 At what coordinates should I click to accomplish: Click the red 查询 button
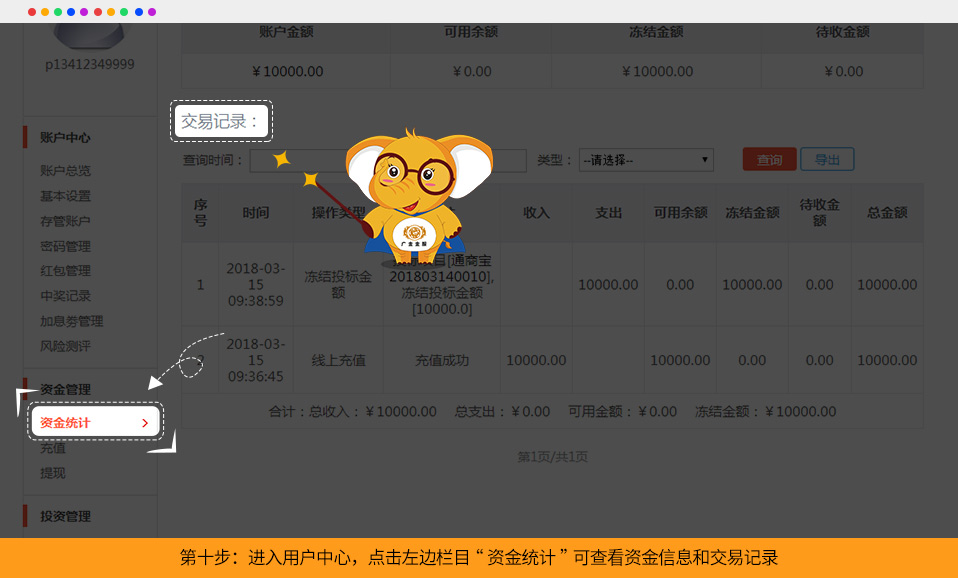point(769,160)
